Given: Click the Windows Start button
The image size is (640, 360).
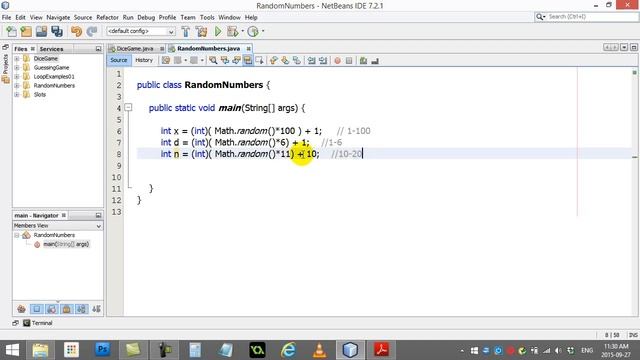Looking at the screenshot, I should click(12, 350).
